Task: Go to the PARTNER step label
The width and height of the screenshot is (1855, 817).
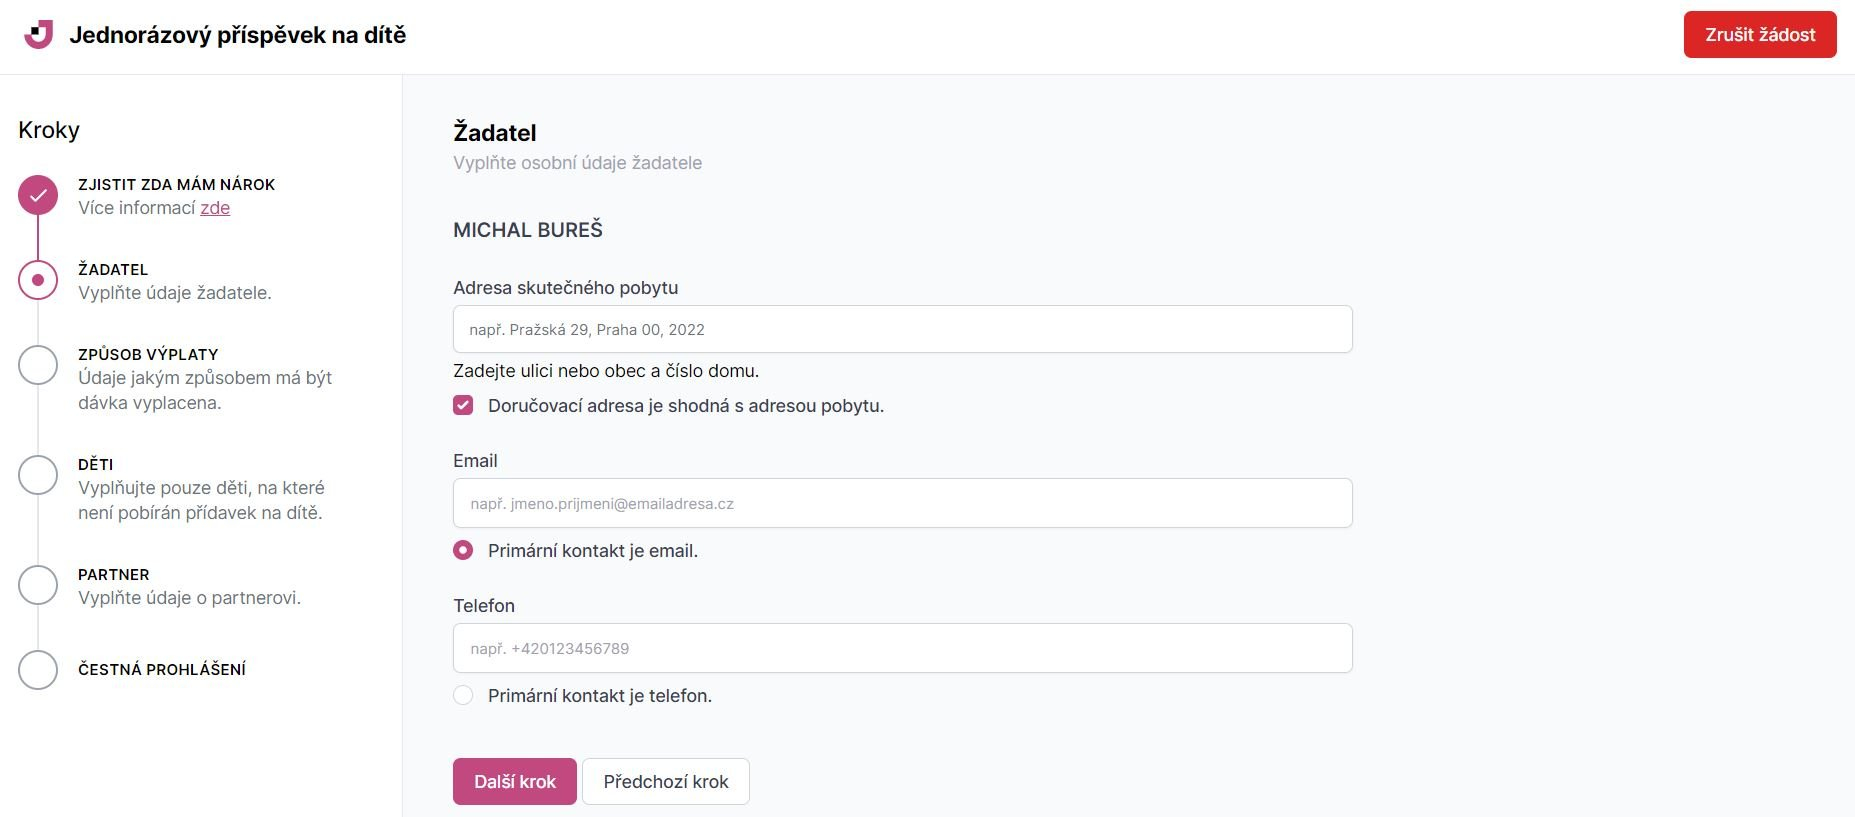Action: pyautogui.click(x=114, y=575)
